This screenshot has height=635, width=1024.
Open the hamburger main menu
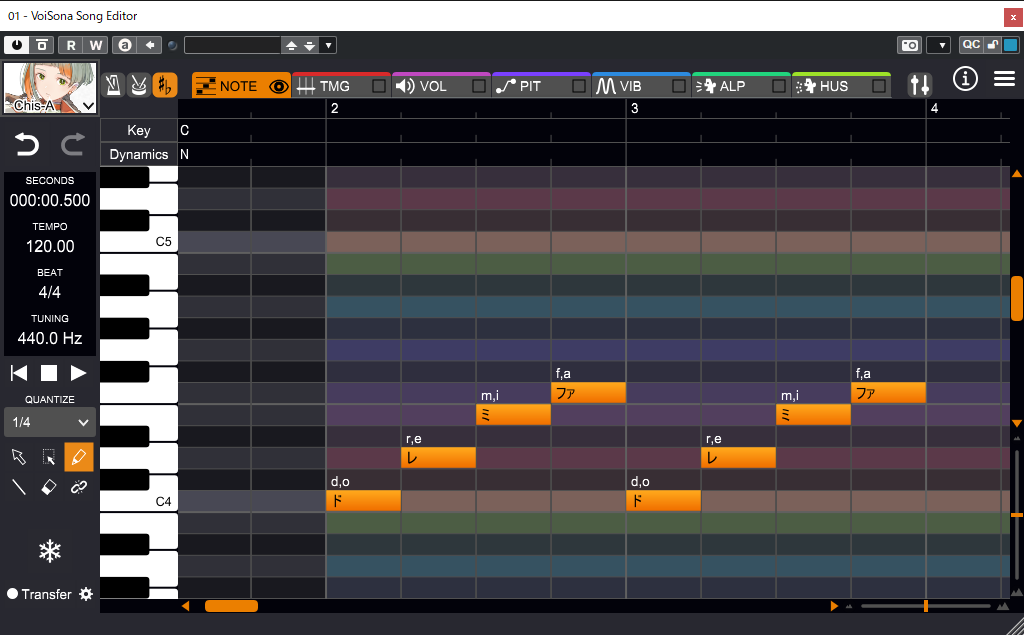[x=1004, y=79]
